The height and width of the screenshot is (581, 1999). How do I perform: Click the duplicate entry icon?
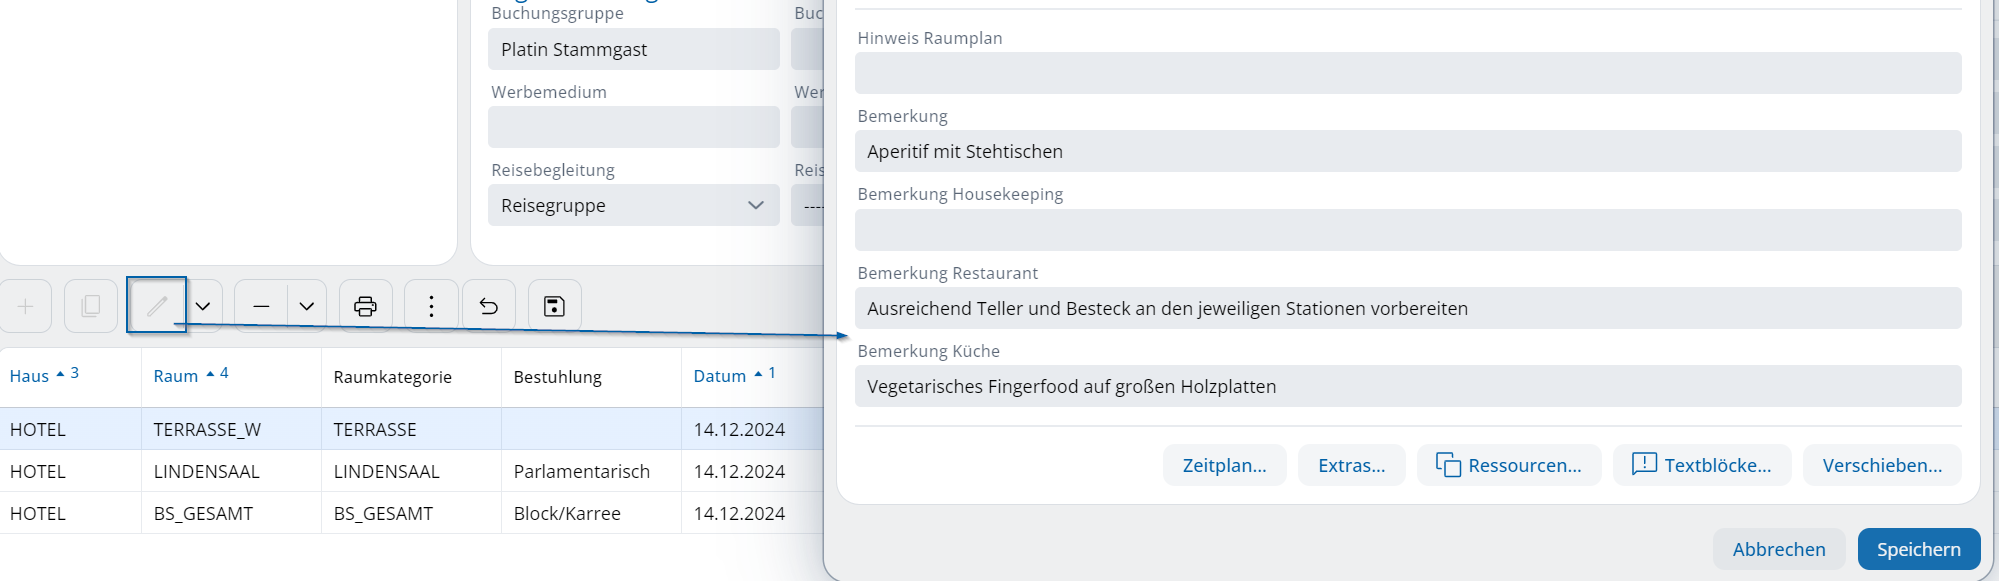(90, 306)
